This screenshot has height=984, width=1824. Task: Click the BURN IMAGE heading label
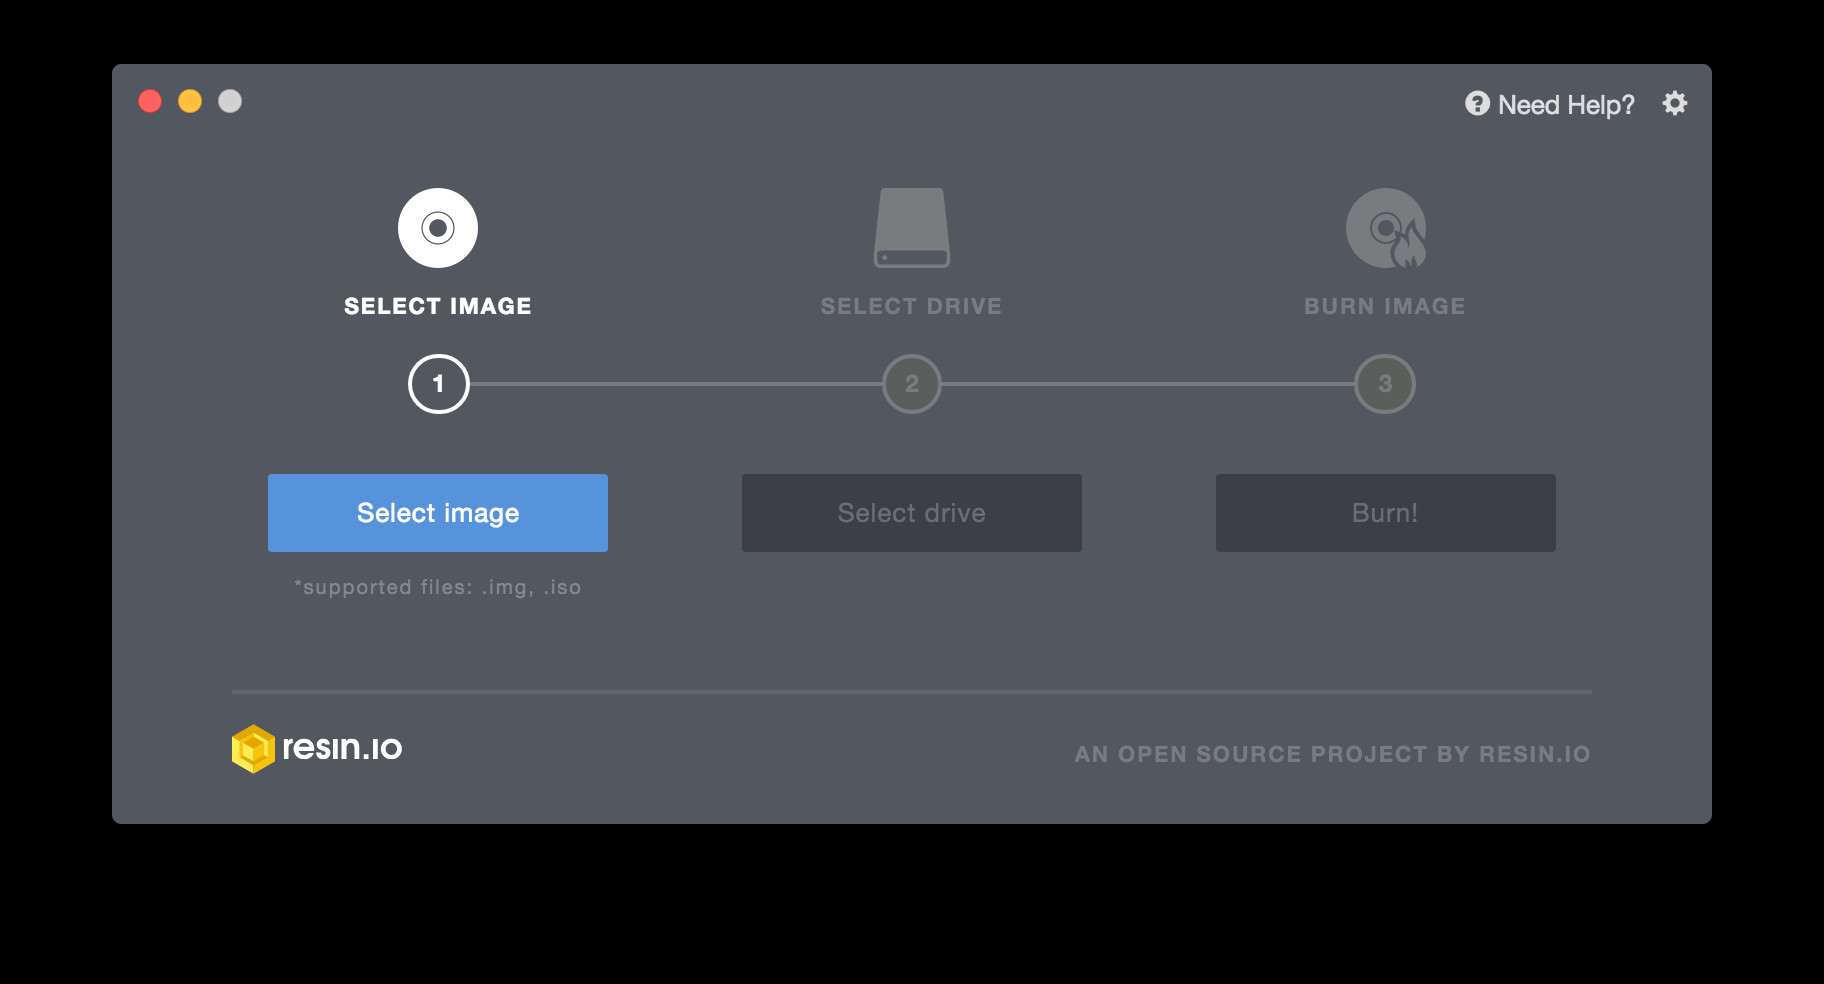[x=1385, y=306]
